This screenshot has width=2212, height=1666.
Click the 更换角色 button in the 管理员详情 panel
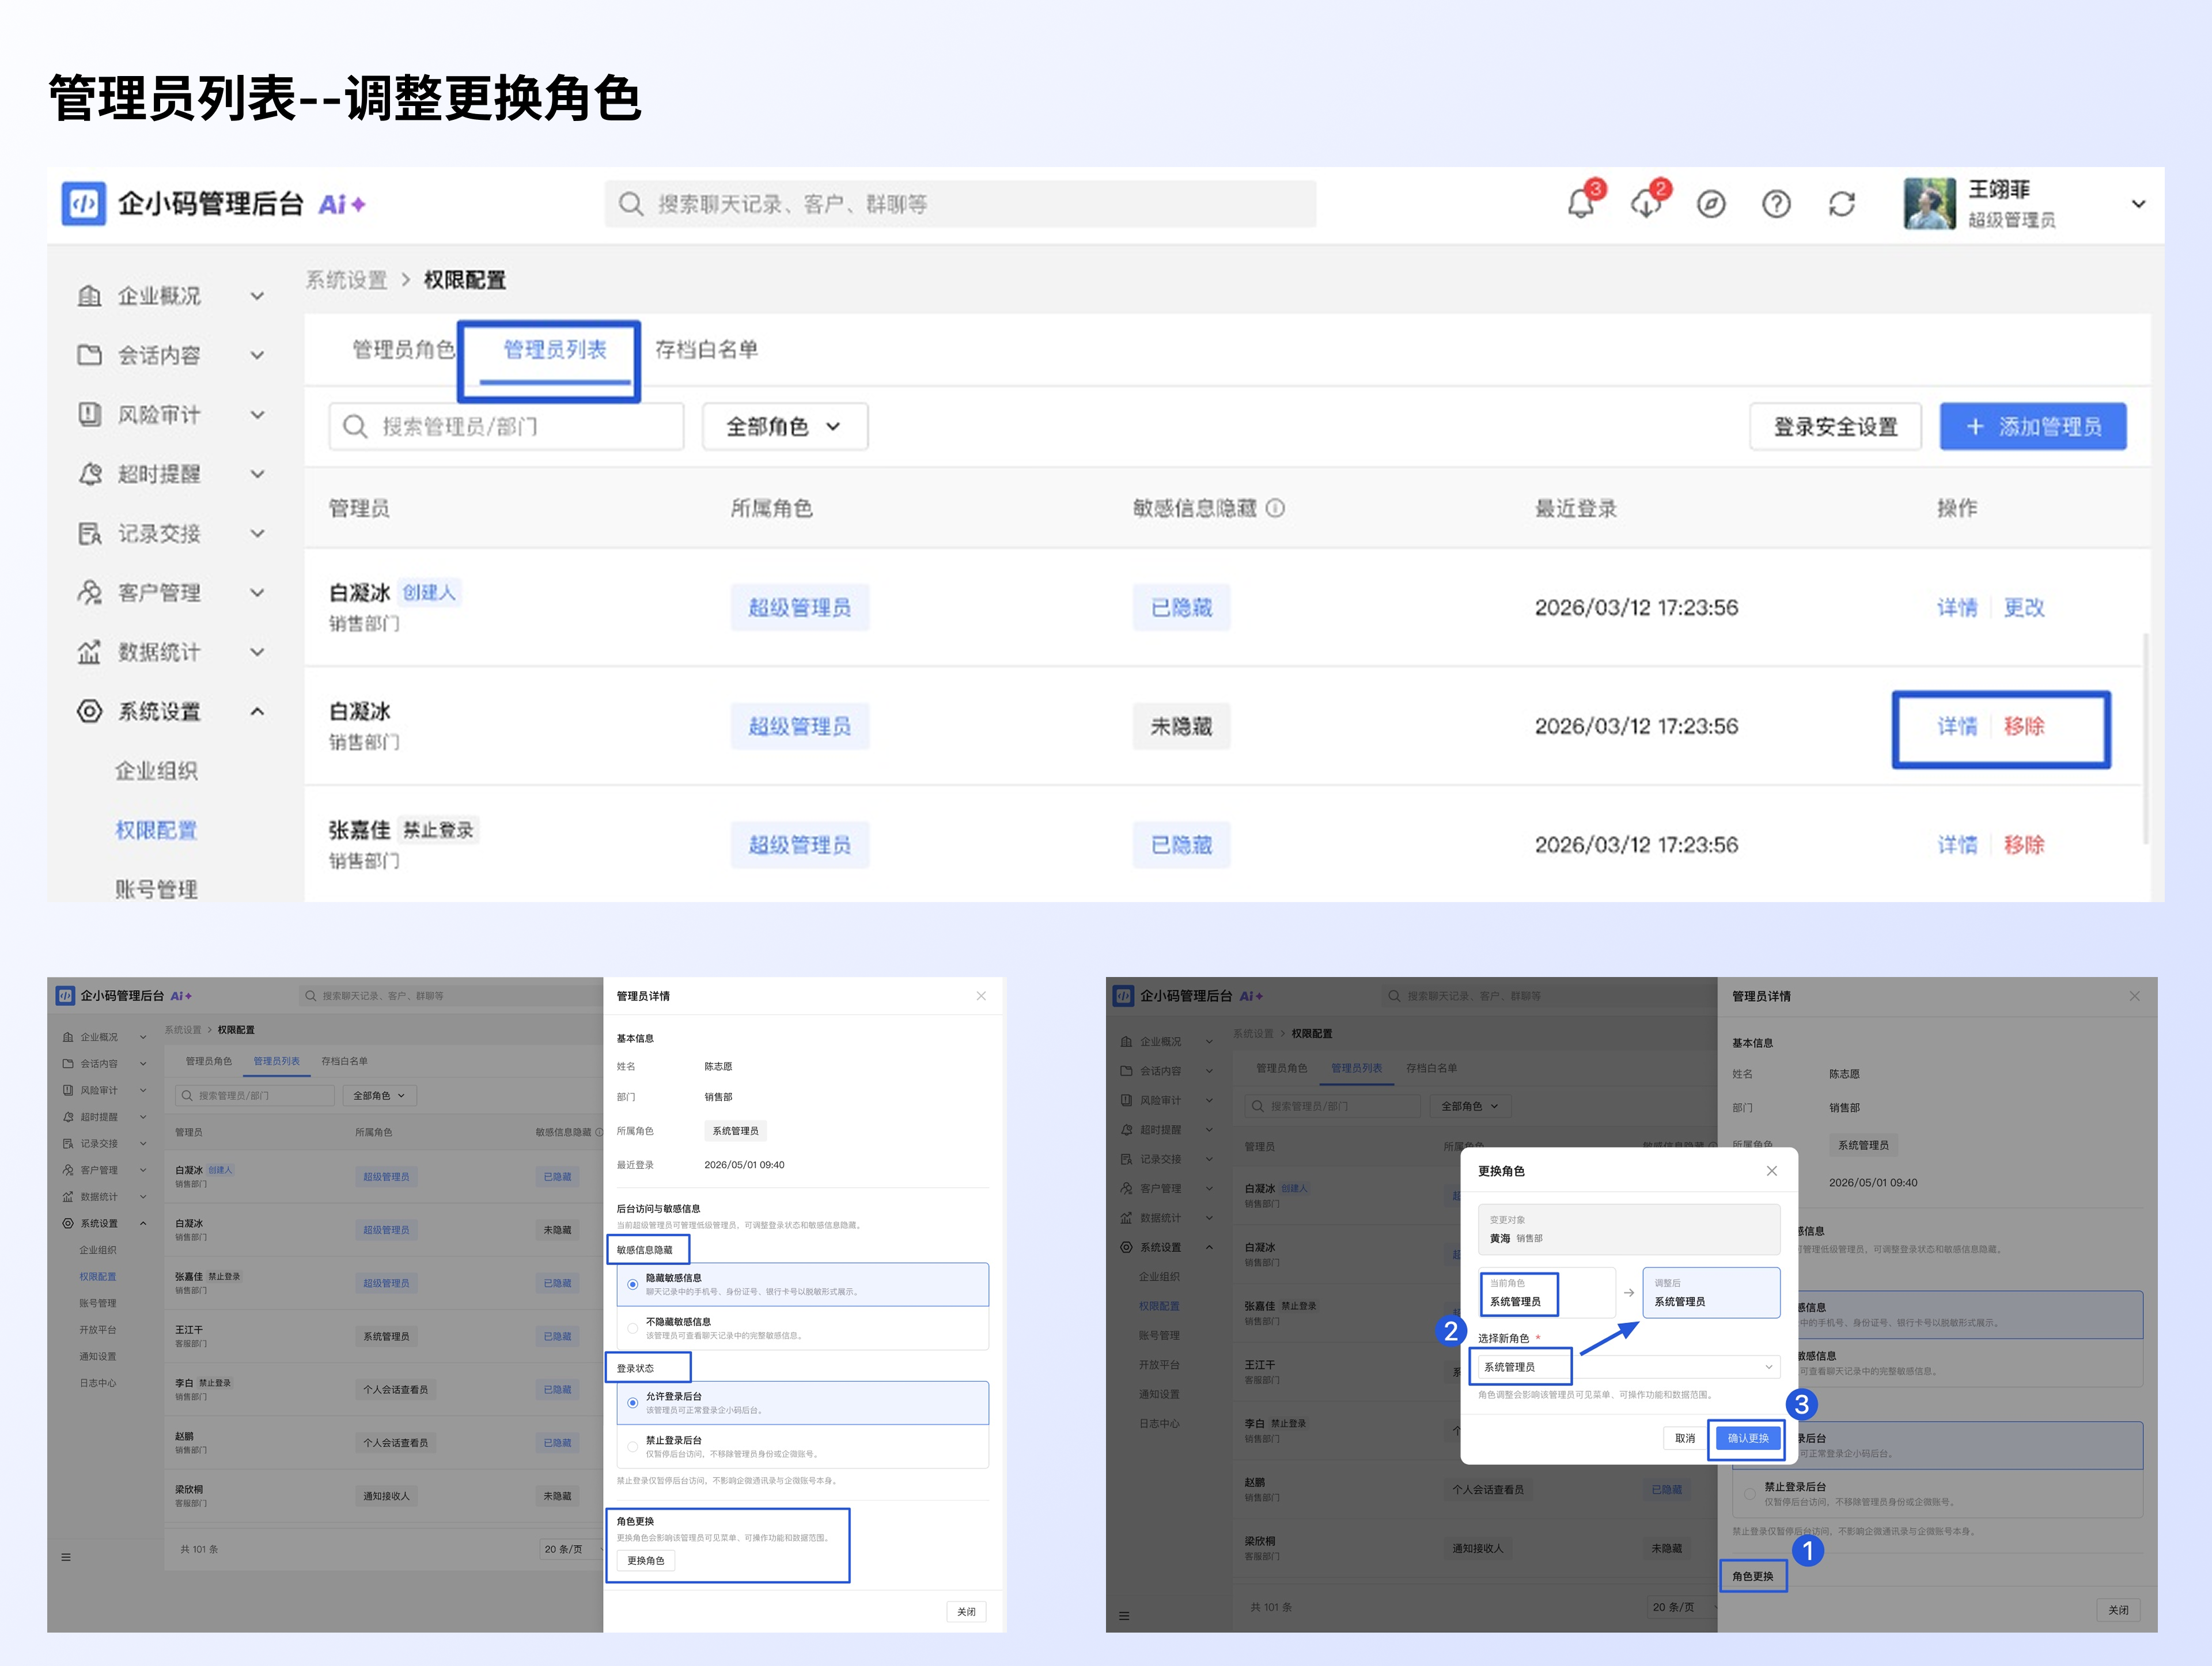coord(645,1561)
